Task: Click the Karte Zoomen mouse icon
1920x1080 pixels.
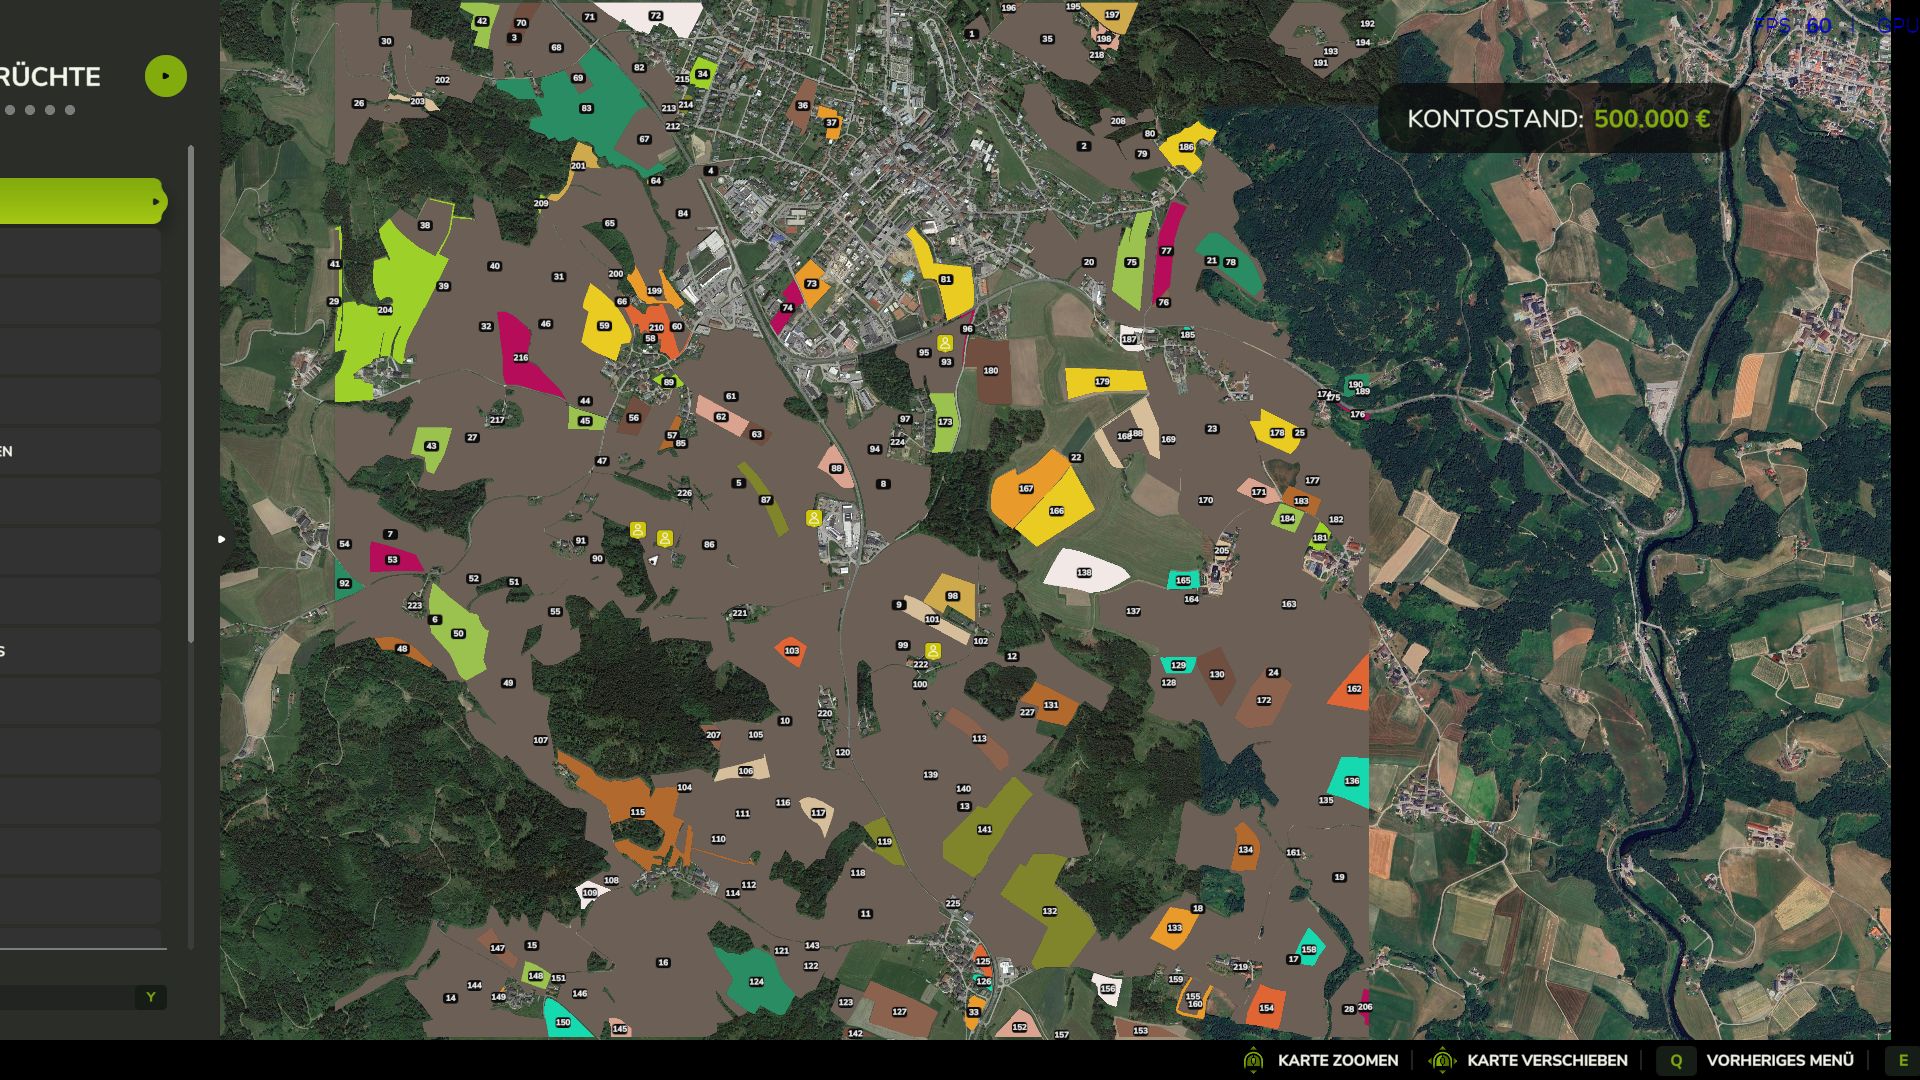Action: coord(1253,1060)
